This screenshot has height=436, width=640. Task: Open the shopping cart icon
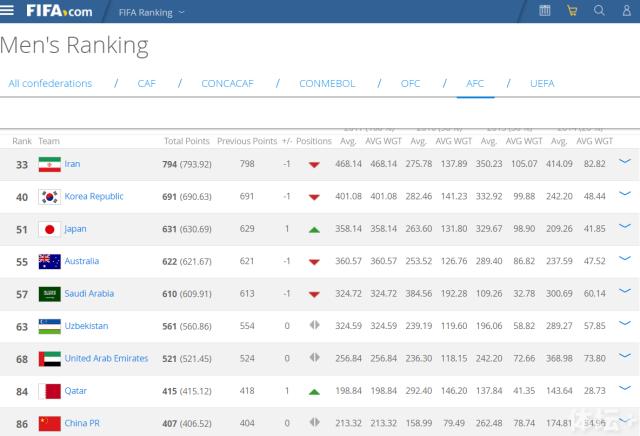coord(572,11)
